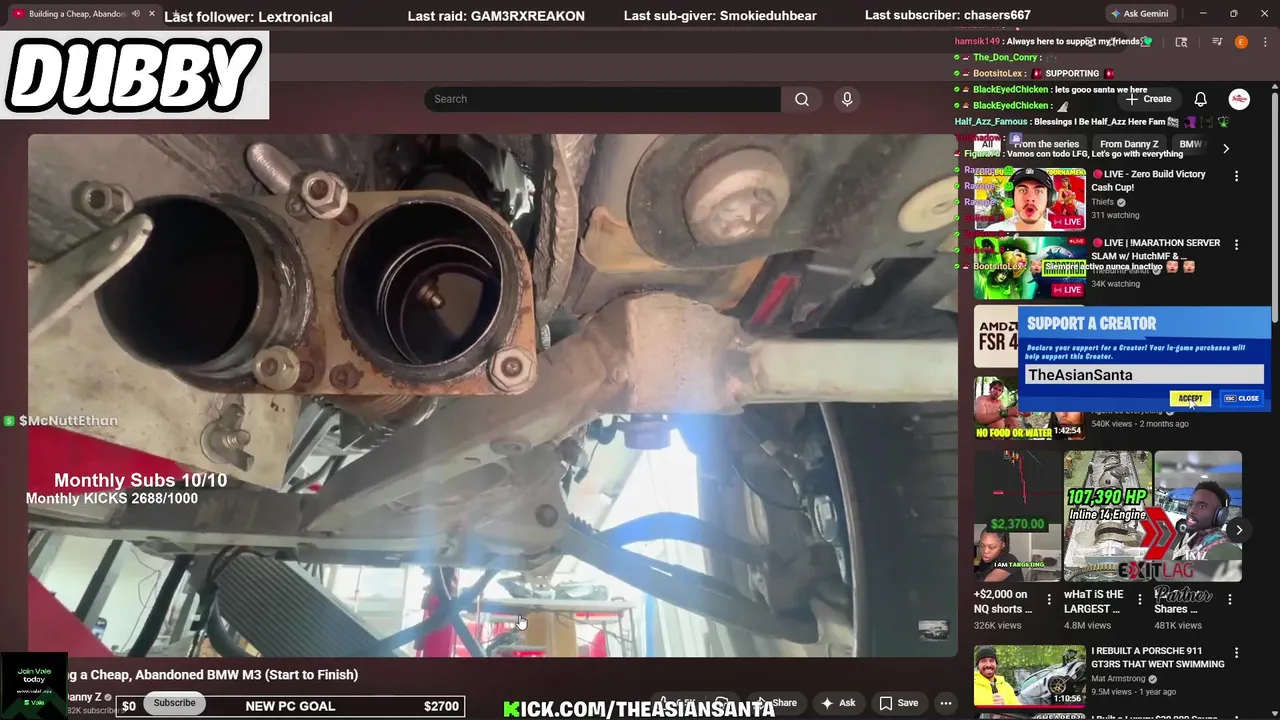This screenshot has height=720, width=1280.
Task: Click the 'wHaT iS tHE LARGEST' short title
Action: [x=1093, y=601]
